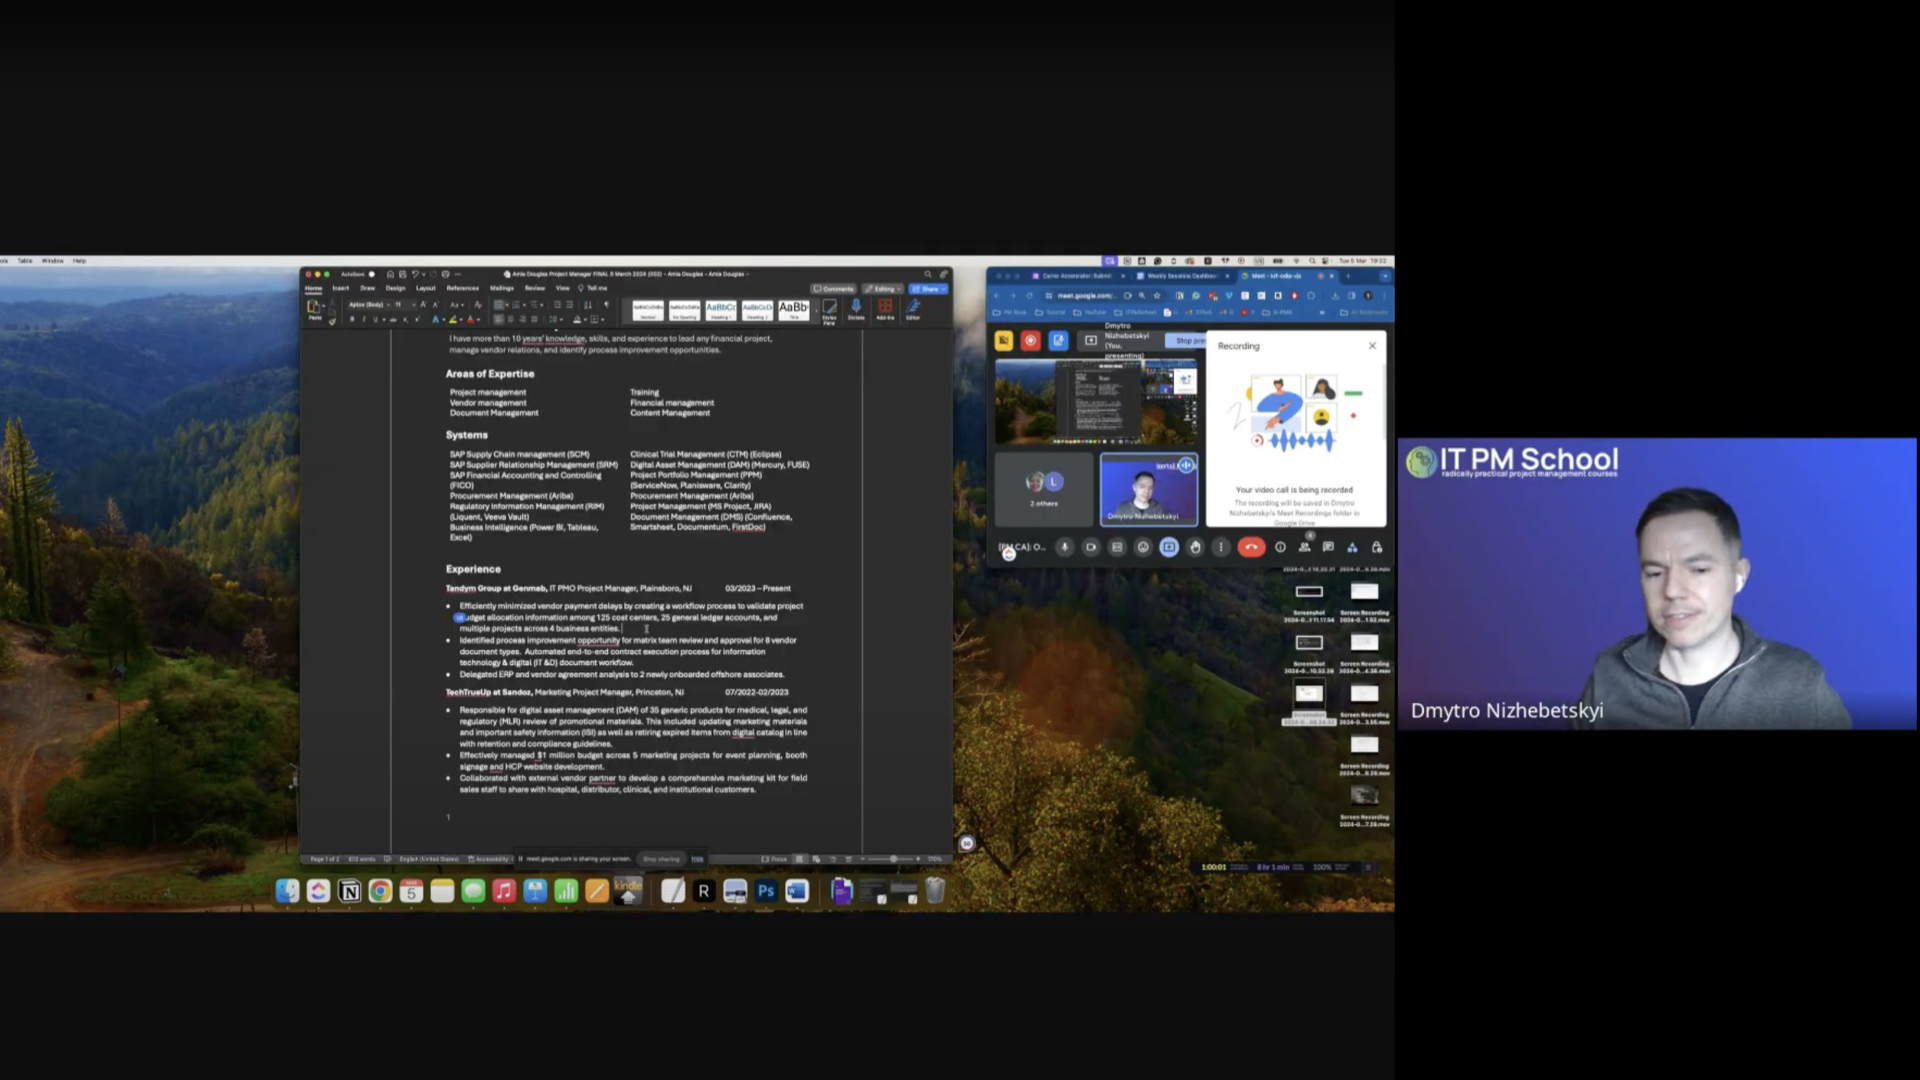This screenshot has width=1920, height=1080.
Task: Click the red leave call button
Action: coord(1251,547)
